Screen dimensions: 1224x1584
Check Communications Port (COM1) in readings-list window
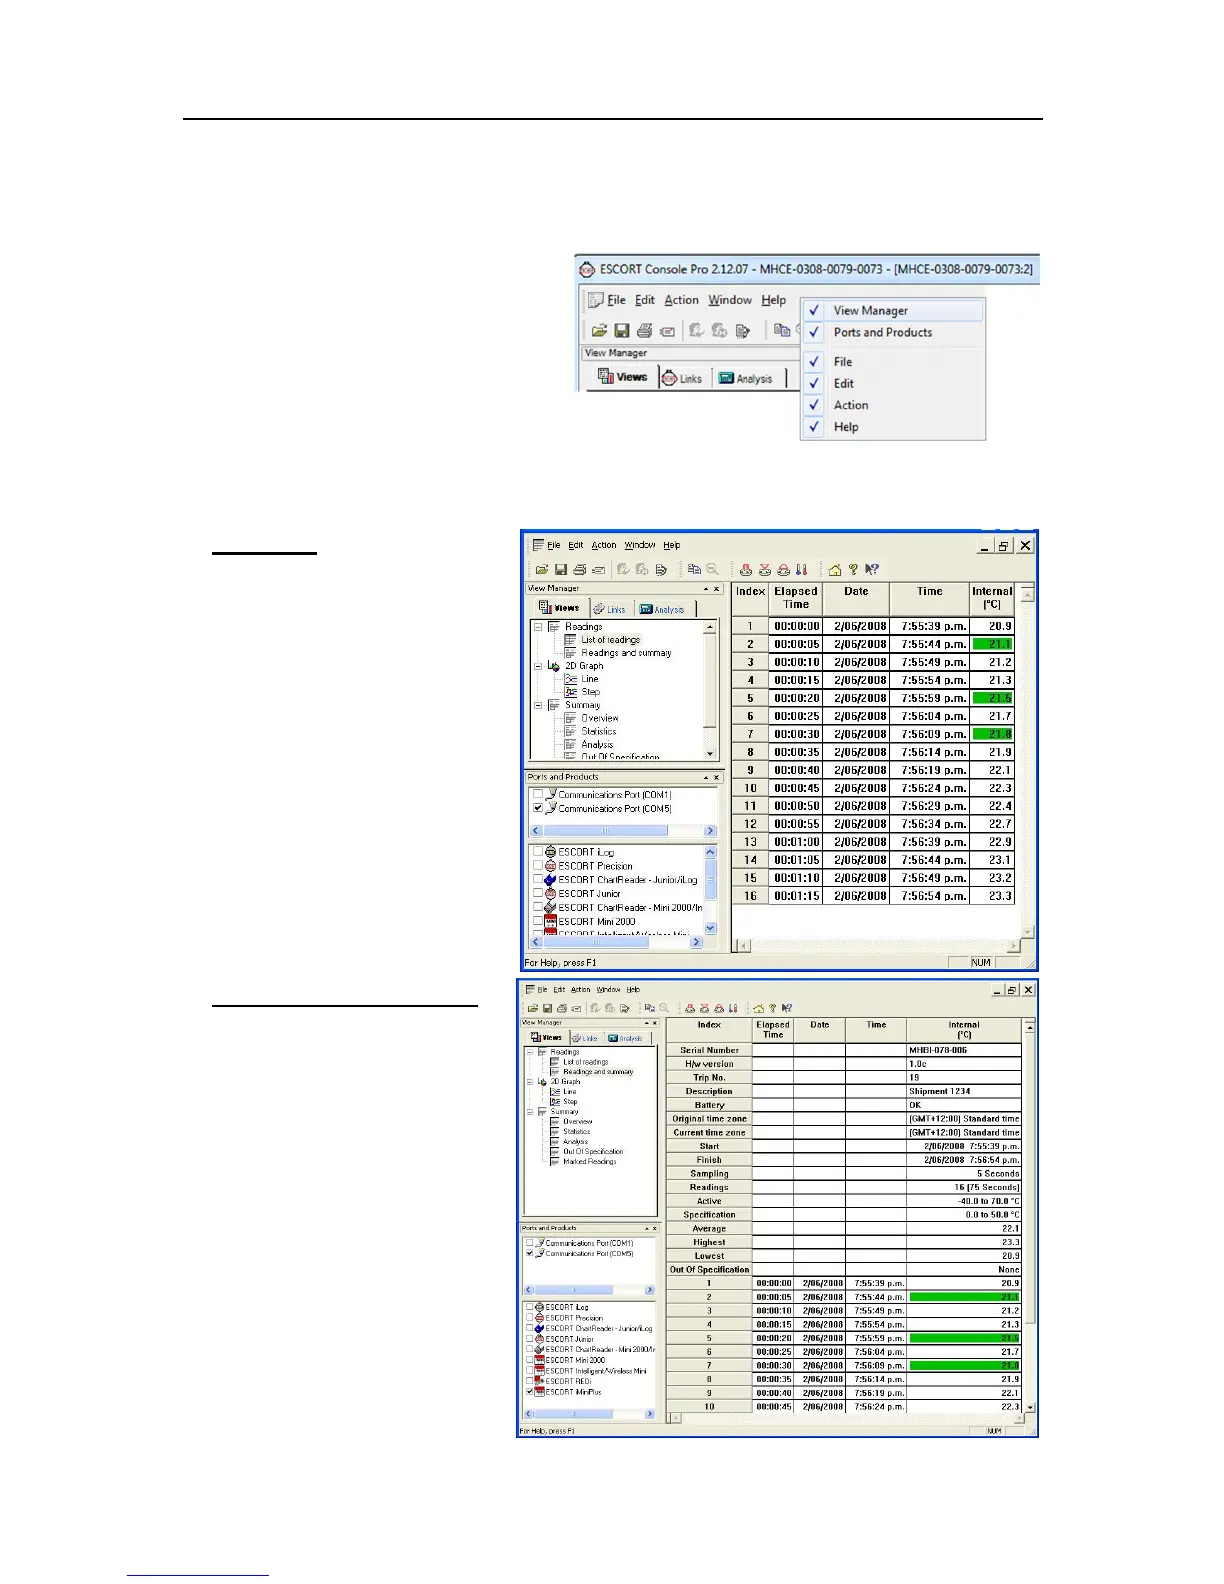pyautogui.click(x=538, y=795)
